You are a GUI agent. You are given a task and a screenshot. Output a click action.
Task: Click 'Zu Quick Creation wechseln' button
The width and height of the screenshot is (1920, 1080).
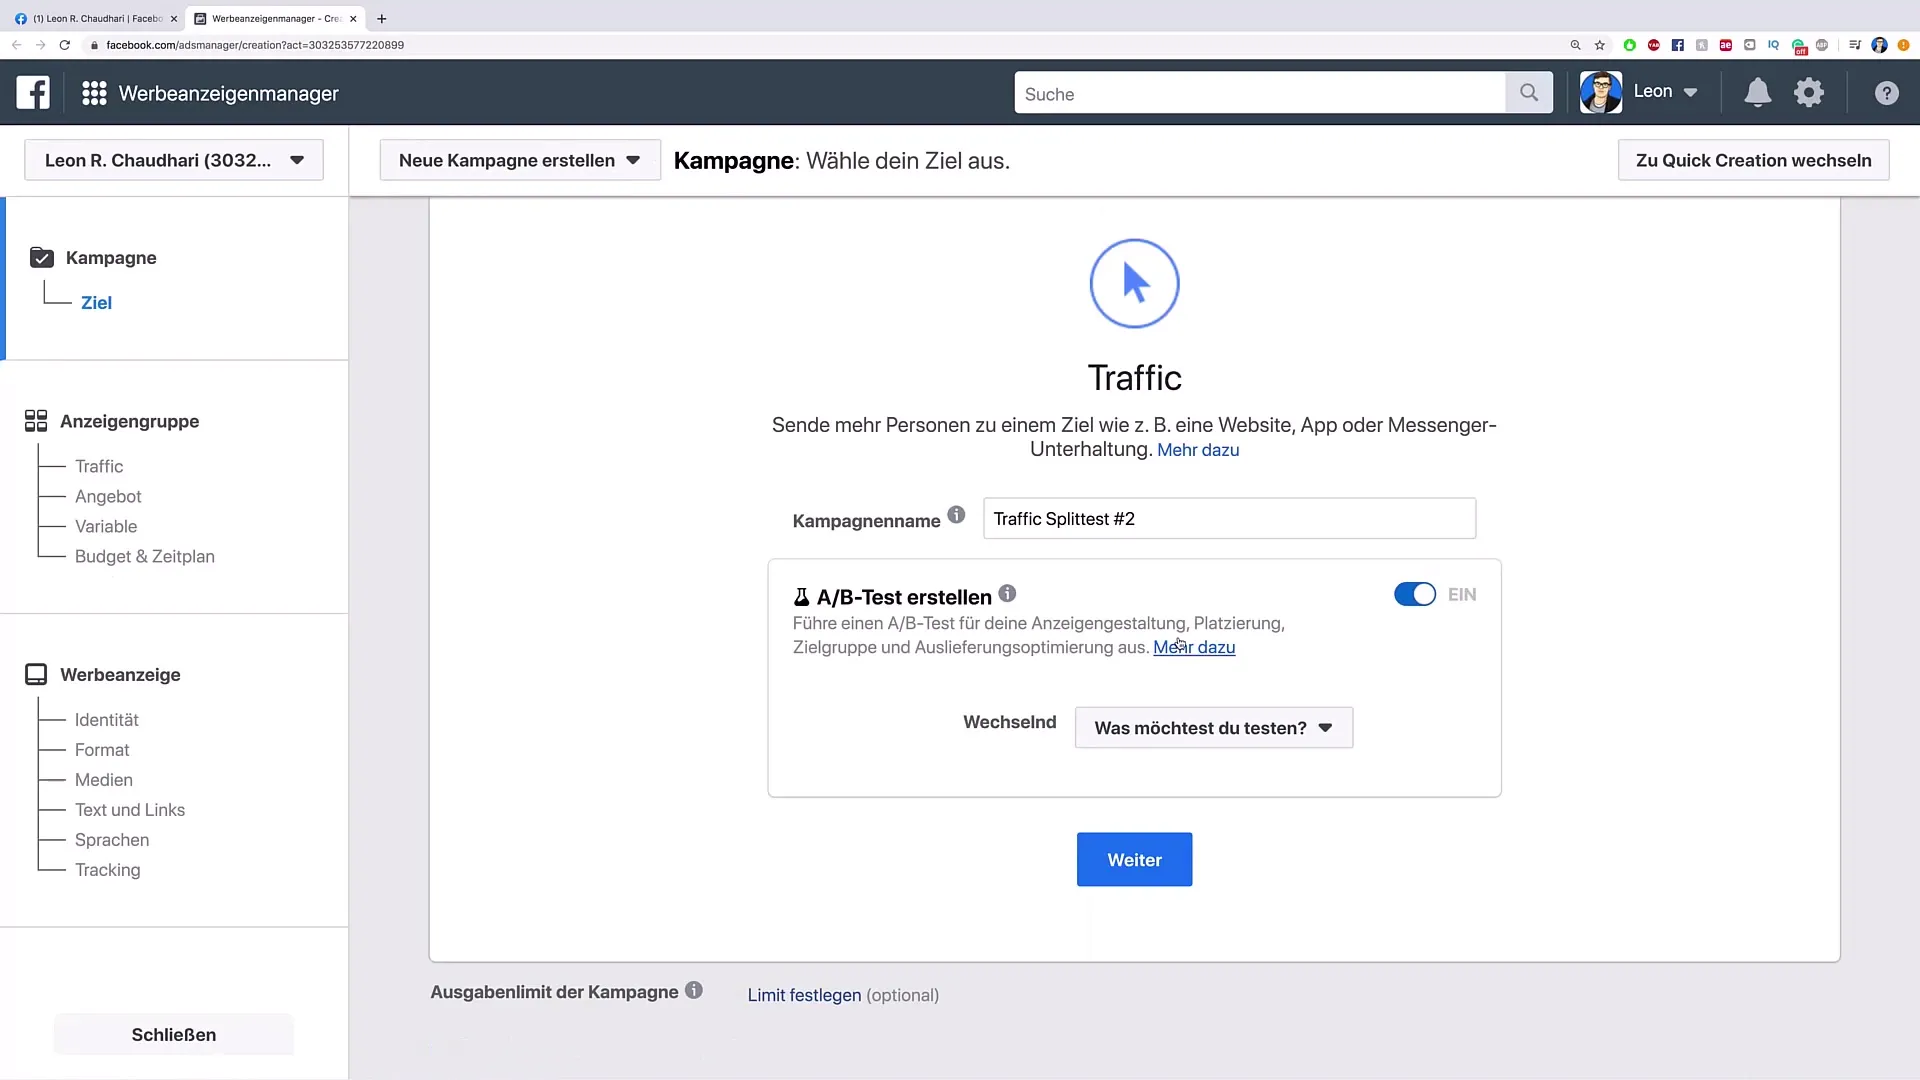tap(1753, 160)
